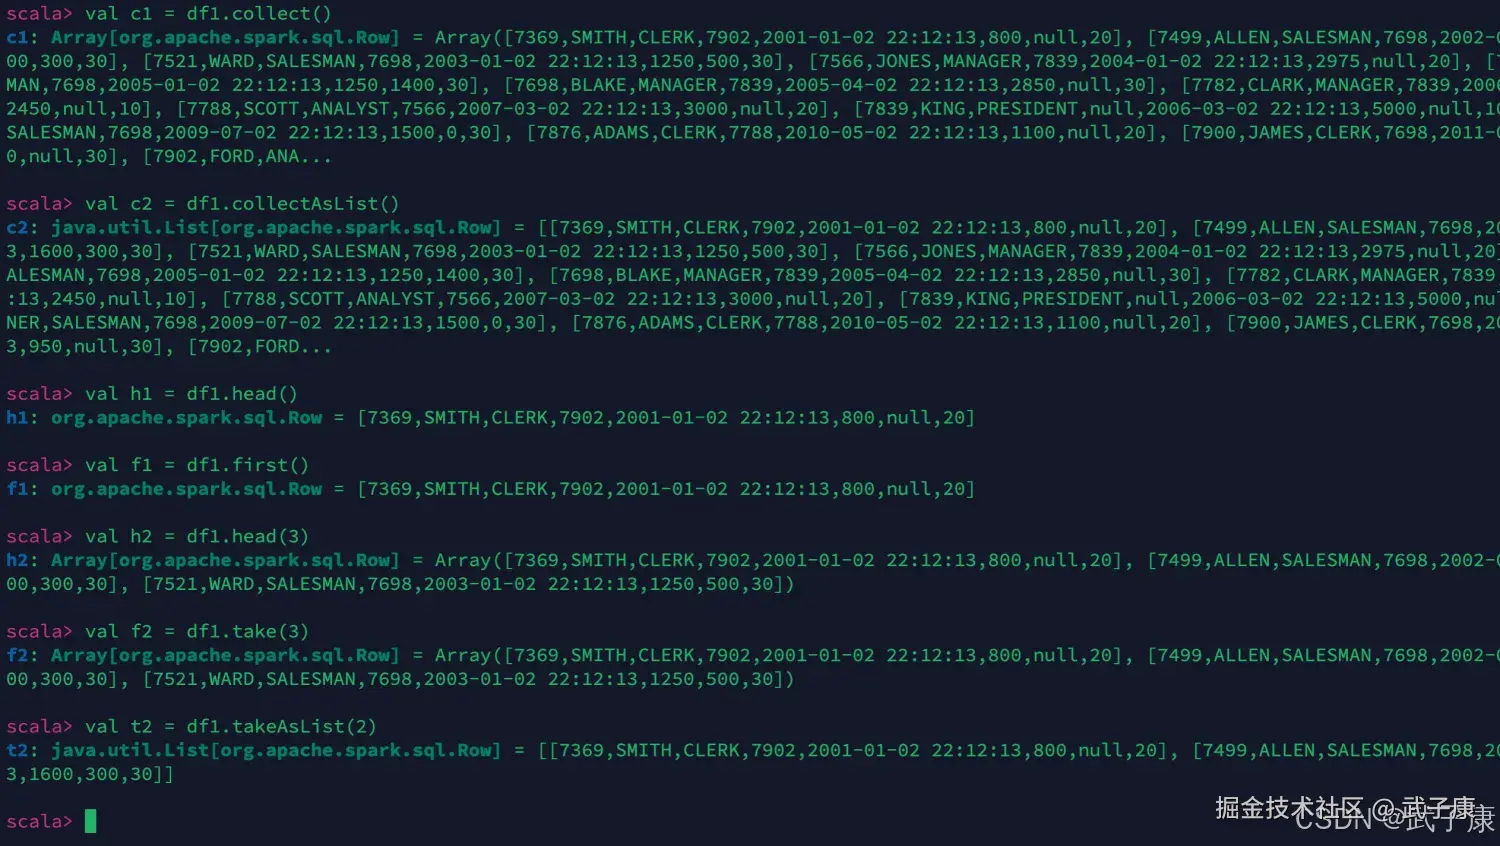Click the command 'val f2 = df1.take(3)'
The height and width of the screenshot is (846, 1500).
(197, 632)
